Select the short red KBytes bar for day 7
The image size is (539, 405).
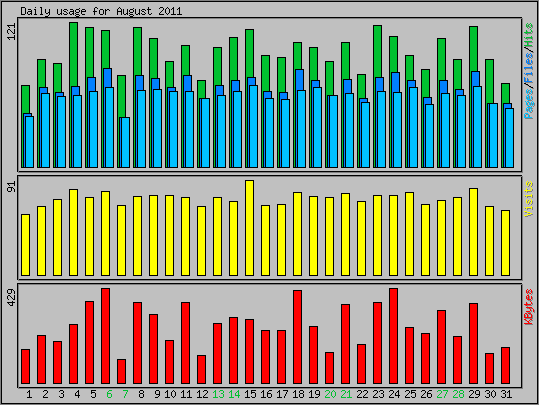[x=121, y=371]
